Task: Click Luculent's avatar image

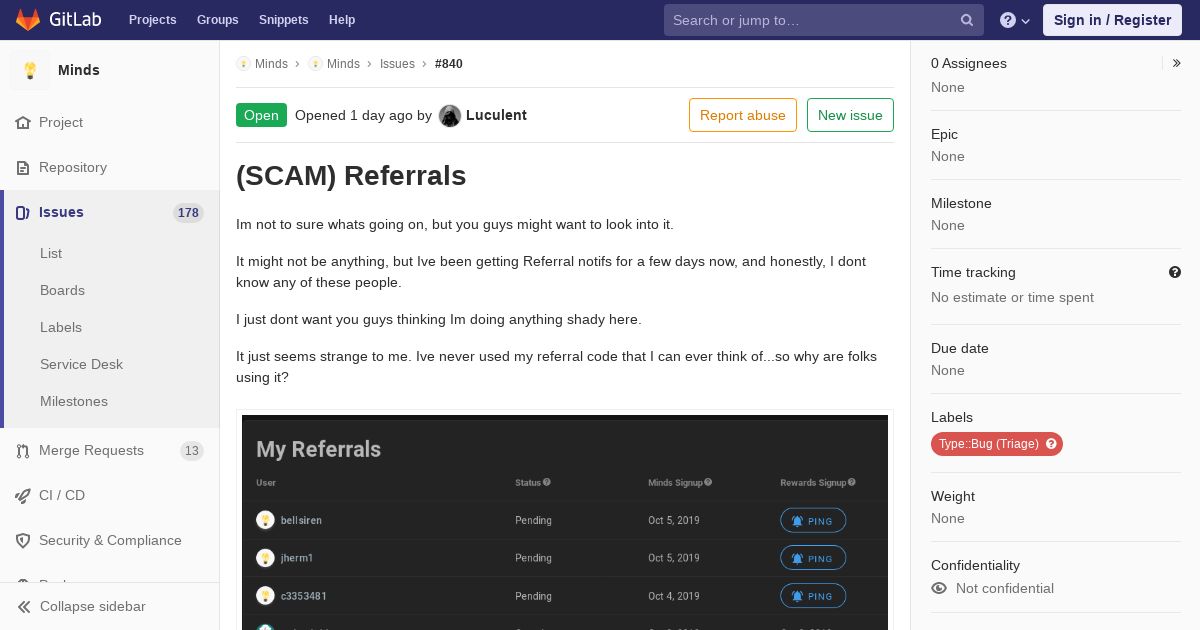Action: point(450,115)
